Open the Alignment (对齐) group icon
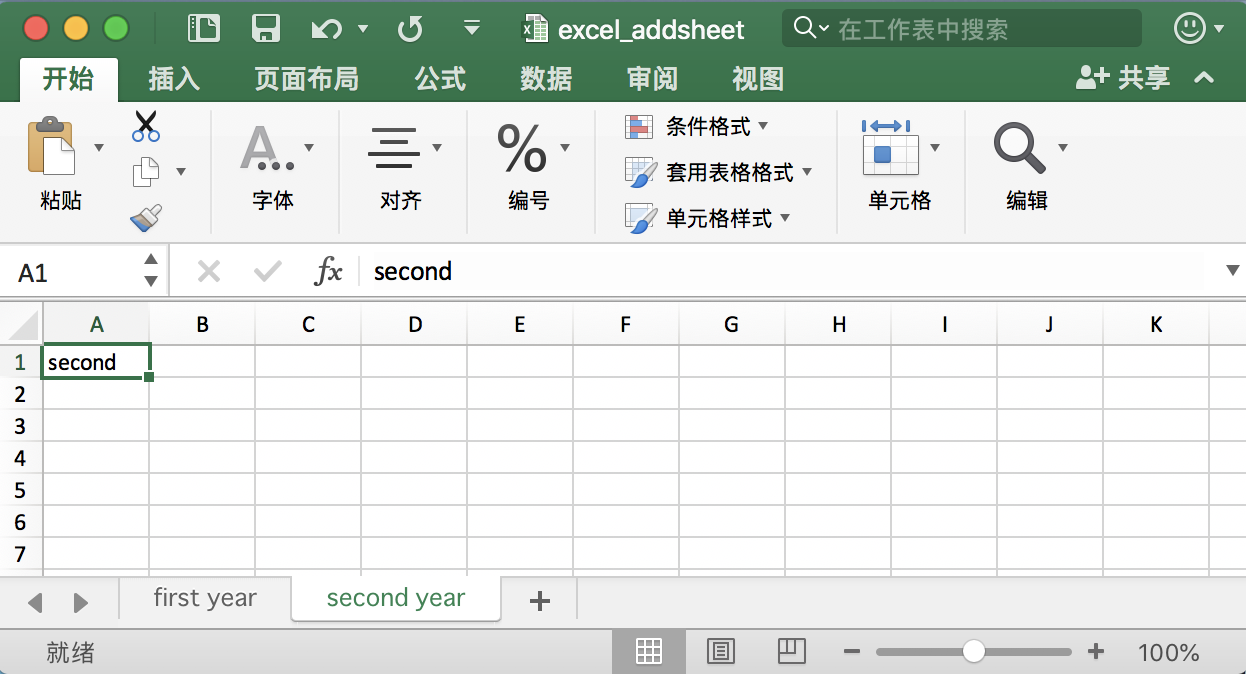Viewport: 1246px width, 674px height. [394, 148]
